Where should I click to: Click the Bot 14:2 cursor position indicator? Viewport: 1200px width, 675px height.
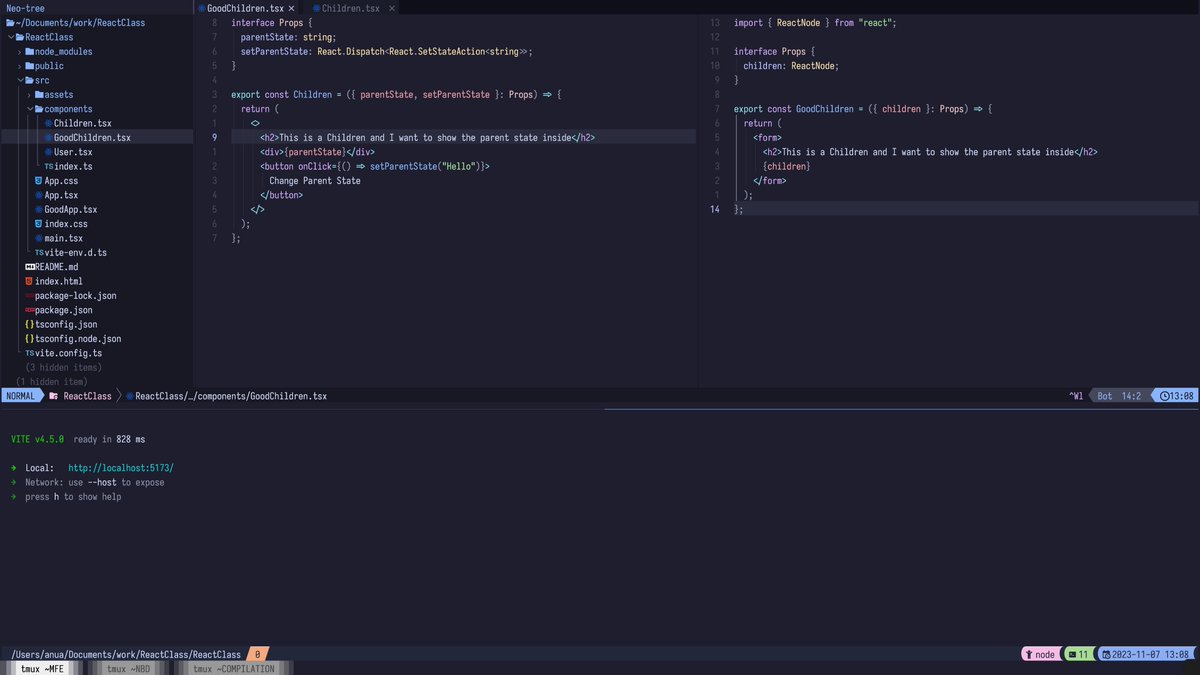coord(1120,396)
